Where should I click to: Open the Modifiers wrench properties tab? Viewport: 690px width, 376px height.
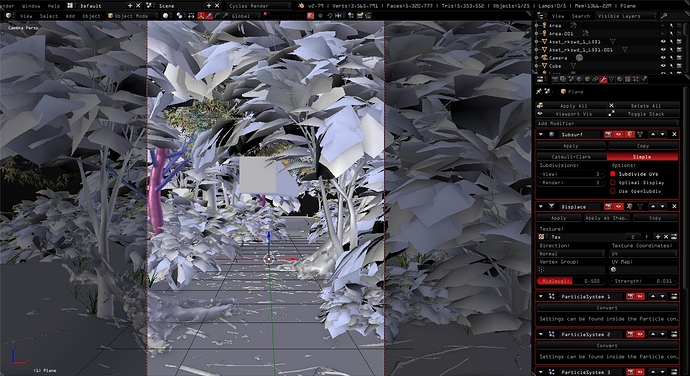coord(603,80)
